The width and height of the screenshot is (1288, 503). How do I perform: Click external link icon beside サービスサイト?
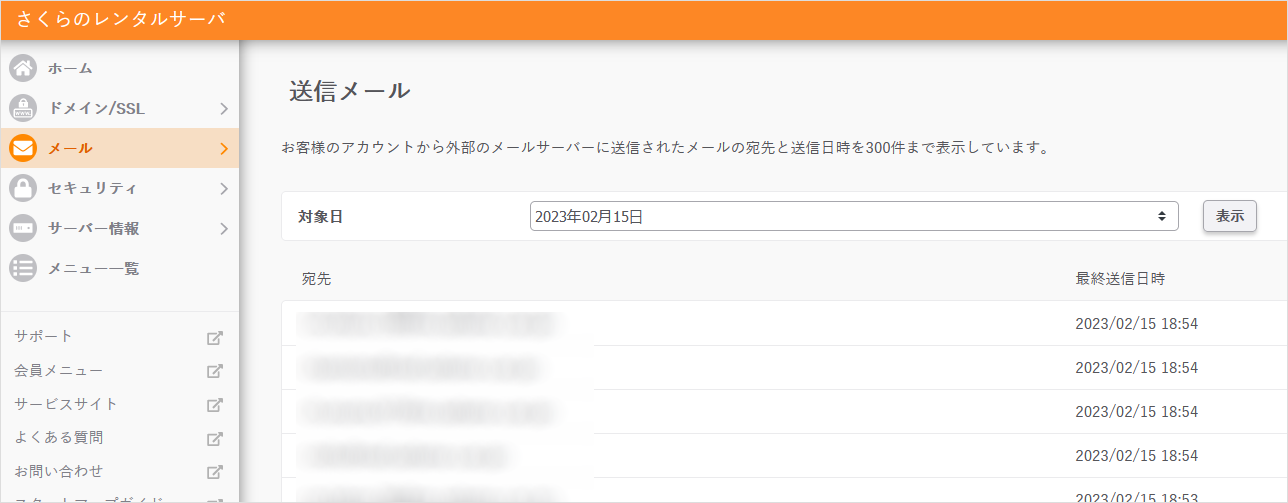click(214, 405)
